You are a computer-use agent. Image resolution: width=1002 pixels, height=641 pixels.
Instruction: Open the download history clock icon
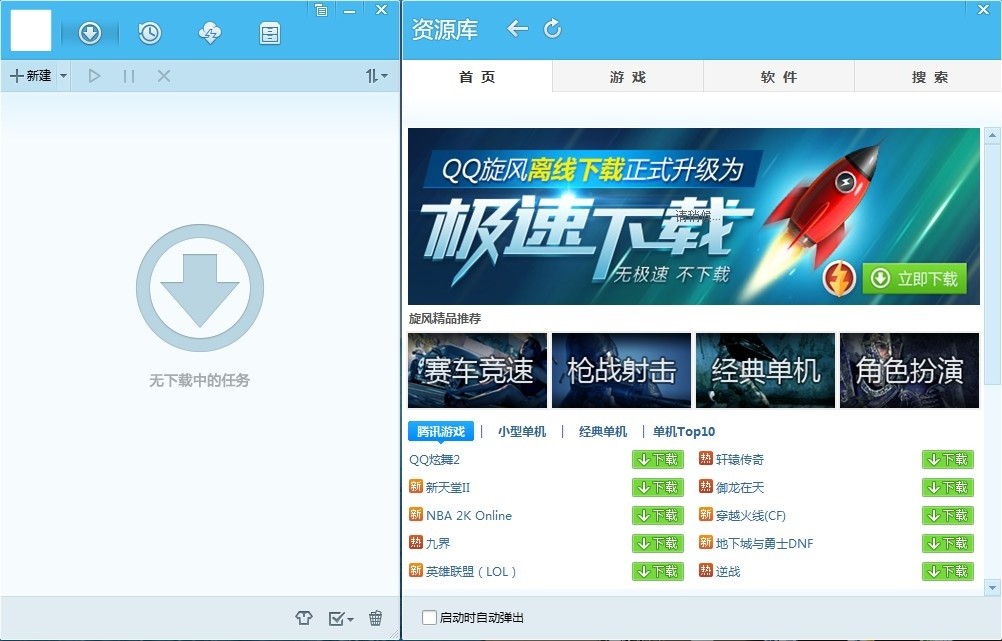149,32
